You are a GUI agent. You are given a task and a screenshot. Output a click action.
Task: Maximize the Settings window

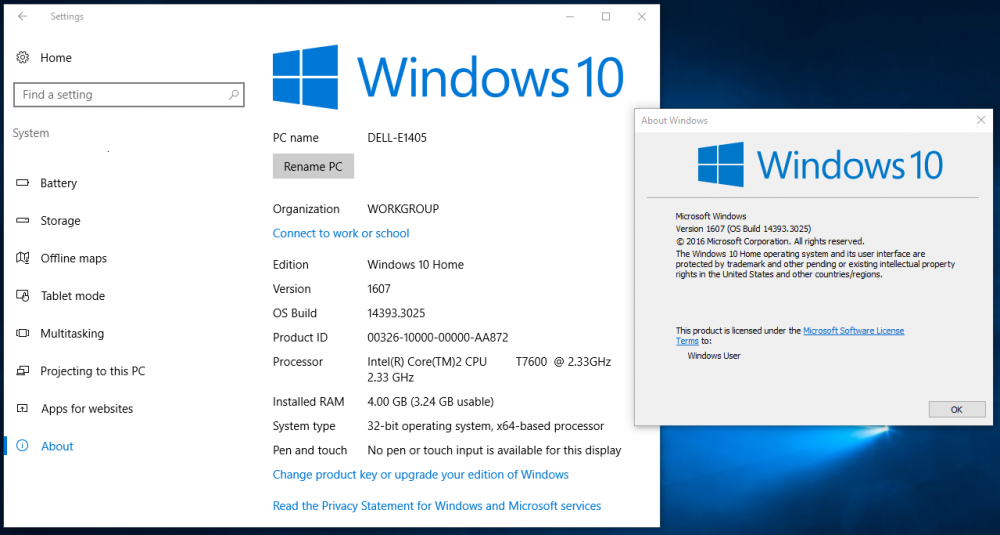click(x=606, y=17)
